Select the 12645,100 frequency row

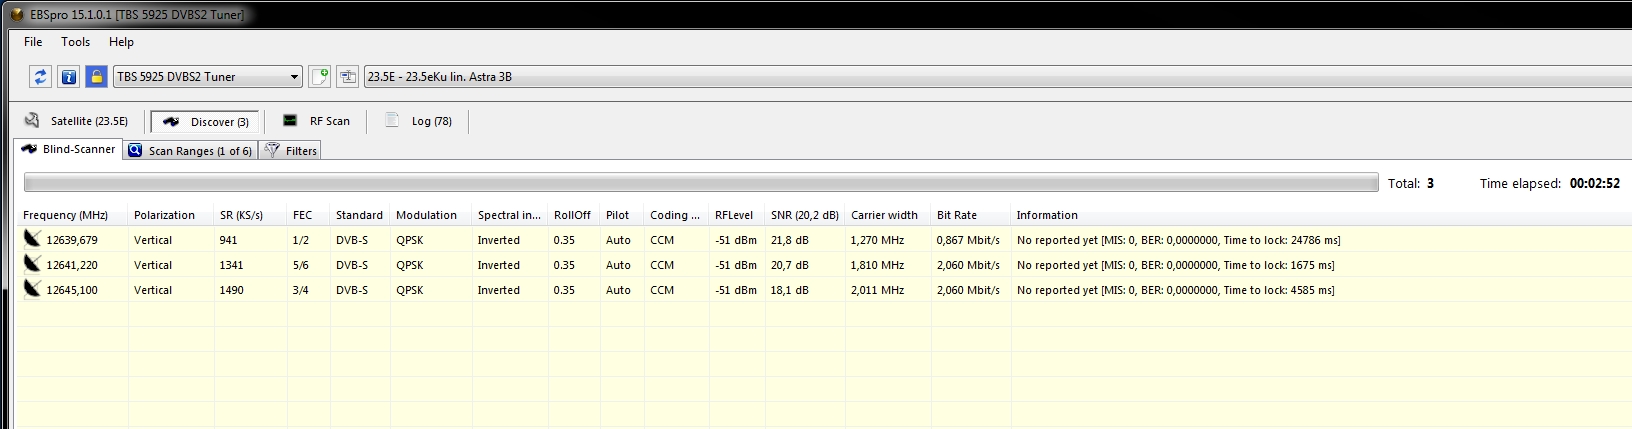pos(72,290)
